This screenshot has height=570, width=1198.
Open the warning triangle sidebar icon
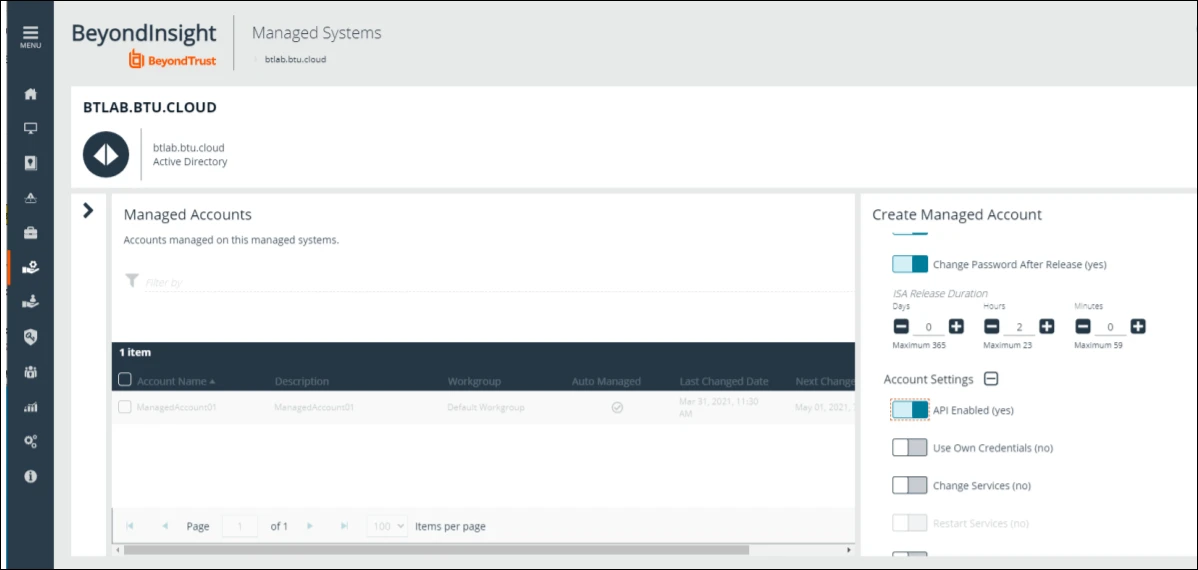tap(31, 198)
